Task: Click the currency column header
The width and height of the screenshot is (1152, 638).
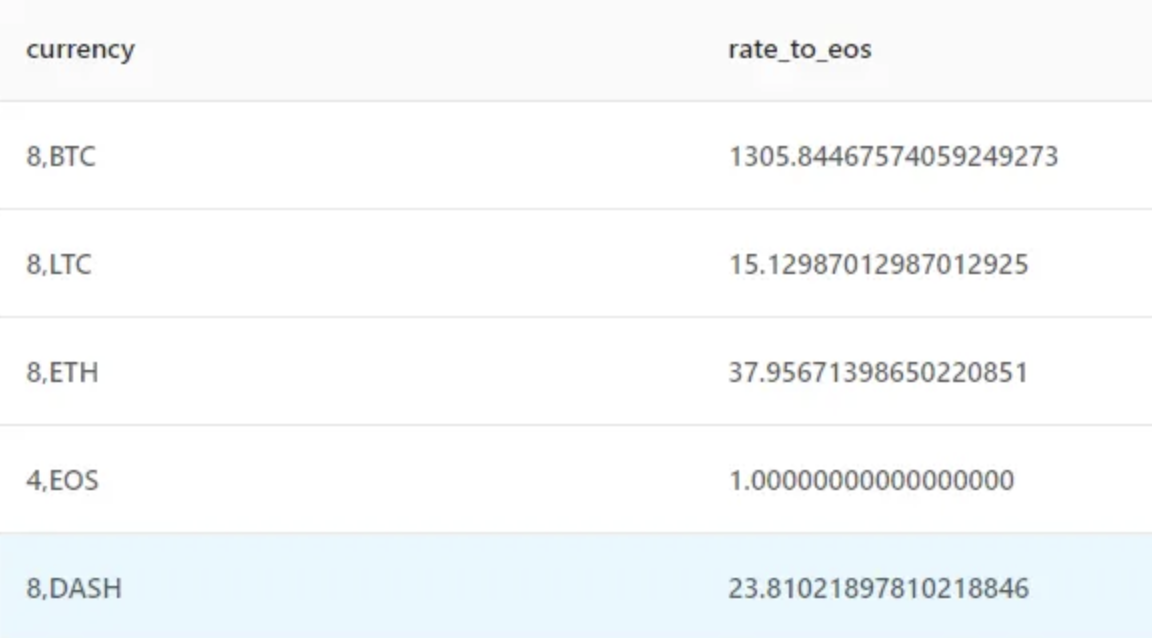Action: (81, 50)
